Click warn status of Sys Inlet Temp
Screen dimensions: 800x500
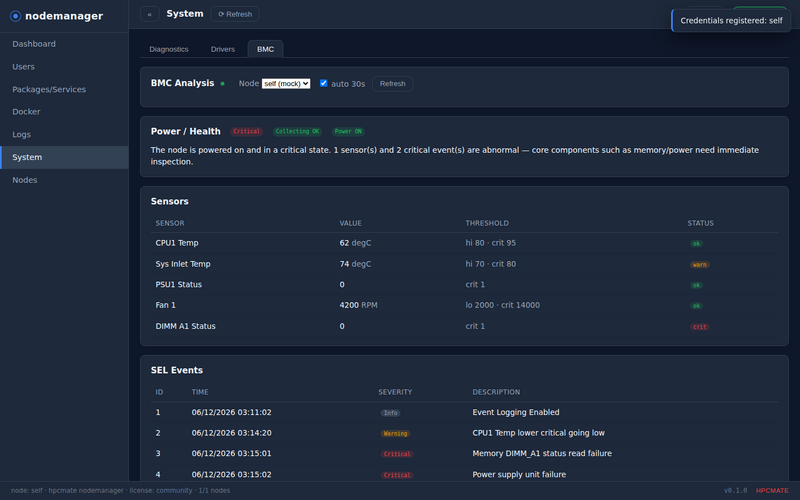coord(699,265)
